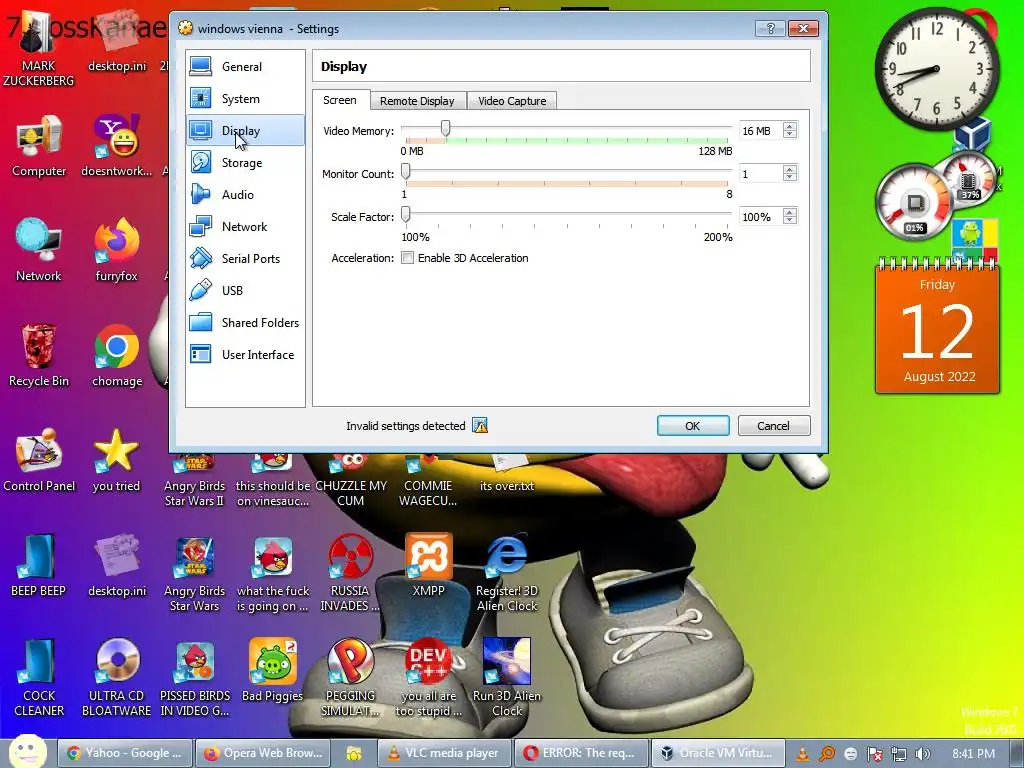Open the XMPP desktop shortcut
The image size is (1024, 768).
[x=428, y=566]
